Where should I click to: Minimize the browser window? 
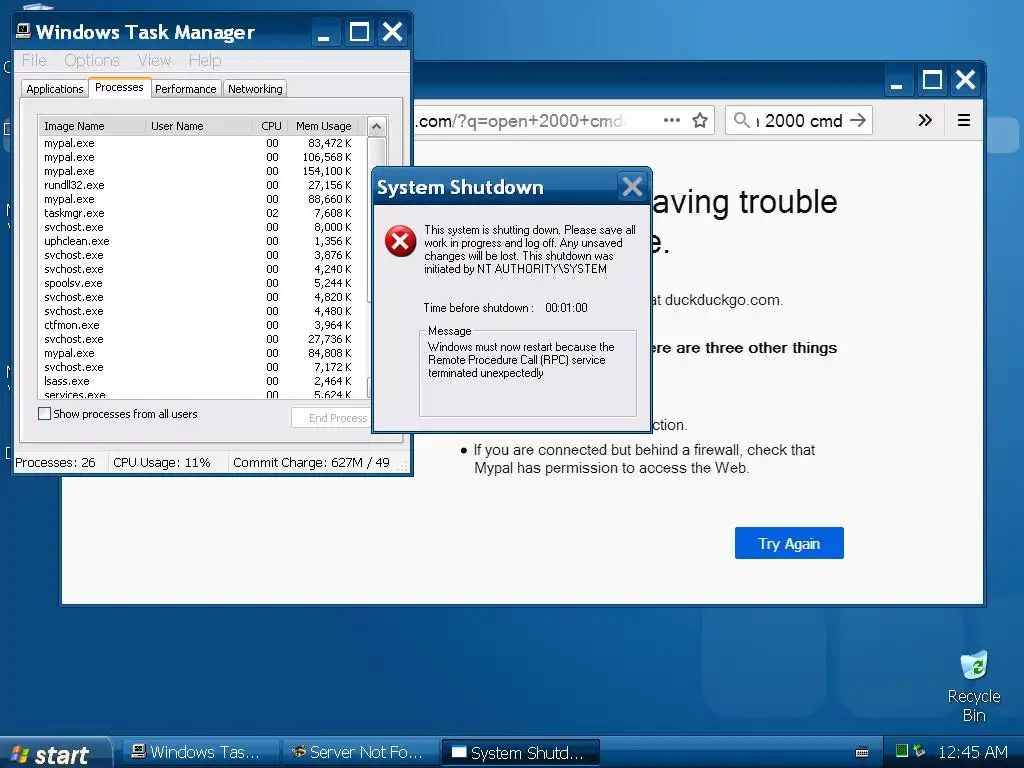(x=897, y=81)
